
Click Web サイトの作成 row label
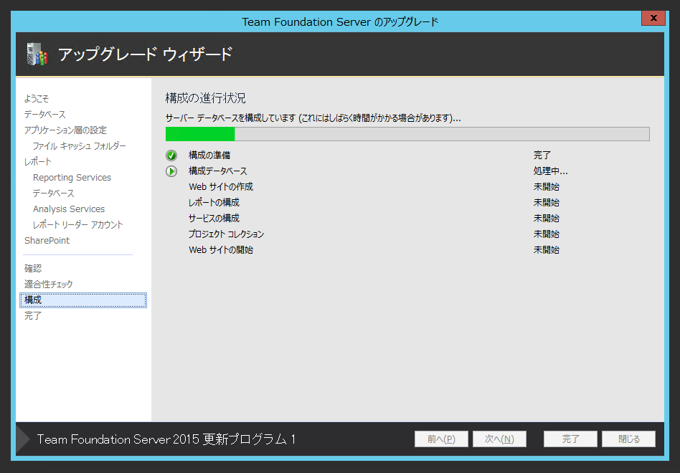coord(221,187)
